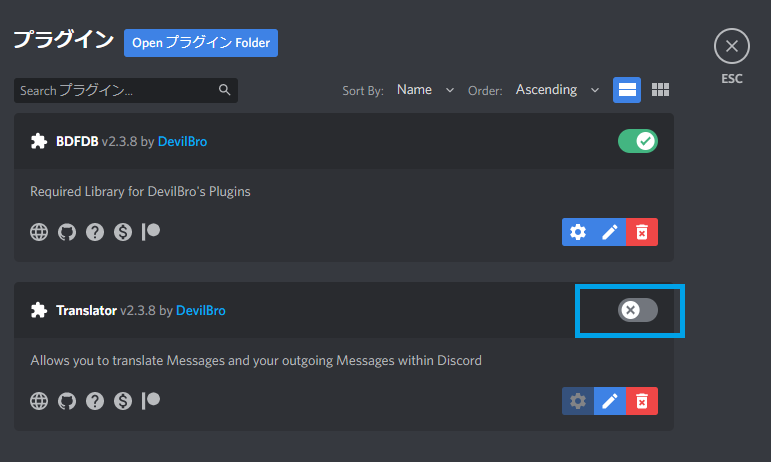Viewport: 771px width, 462px height.
Task: Click Translator donate dollar icon
Action: (123, 401)
